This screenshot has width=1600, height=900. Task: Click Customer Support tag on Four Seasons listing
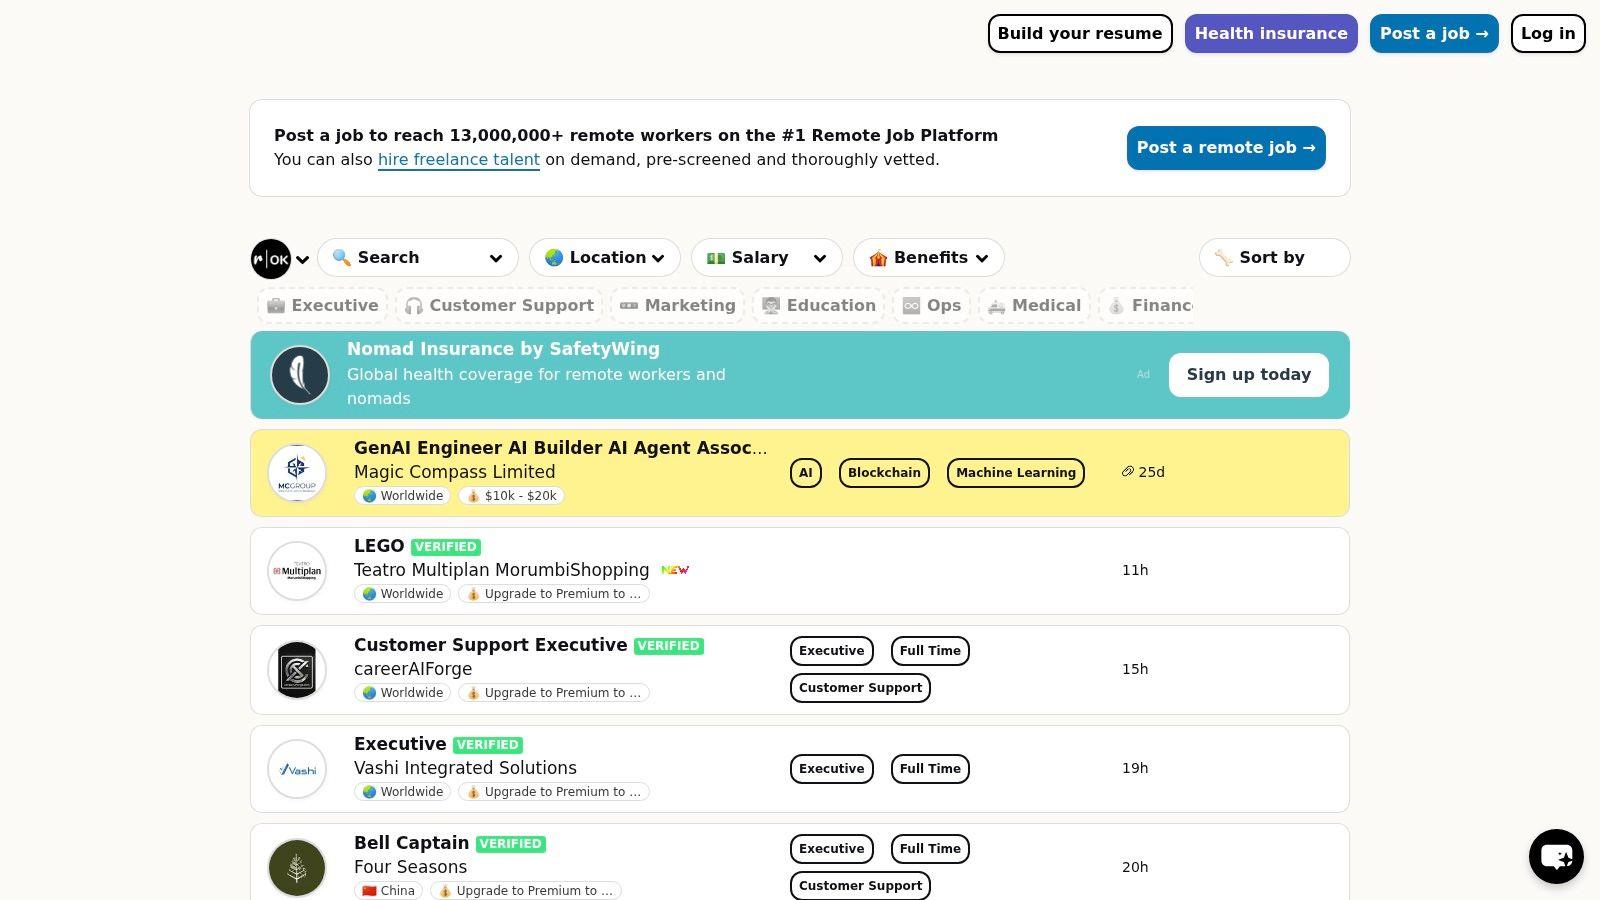click(x=860, y=886)
